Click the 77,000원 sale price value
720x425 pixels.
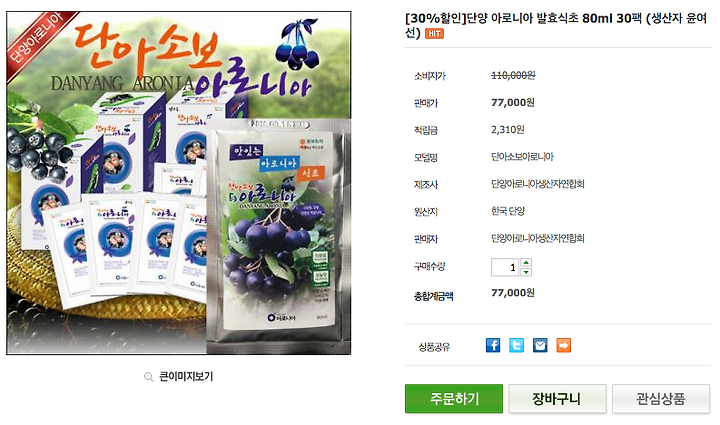pyautogui.click(x=512, y=102)
